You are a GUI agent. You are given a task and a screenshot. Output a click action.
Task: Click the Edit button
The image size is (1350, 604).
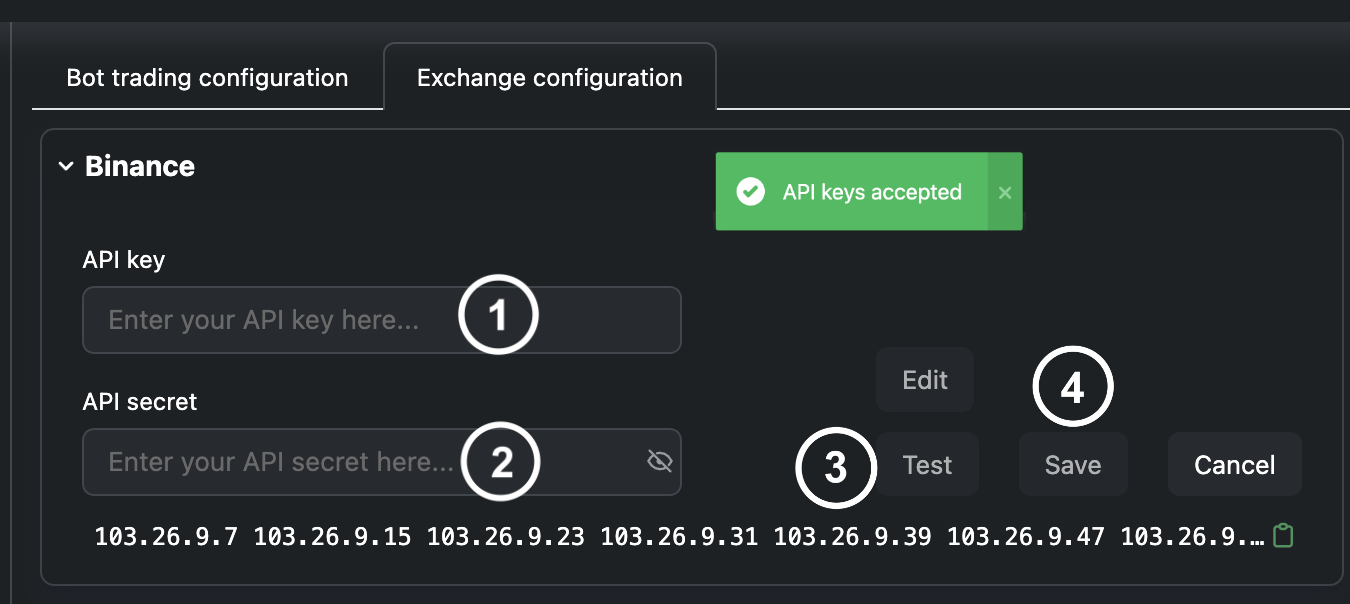click(x=925, y=380)
